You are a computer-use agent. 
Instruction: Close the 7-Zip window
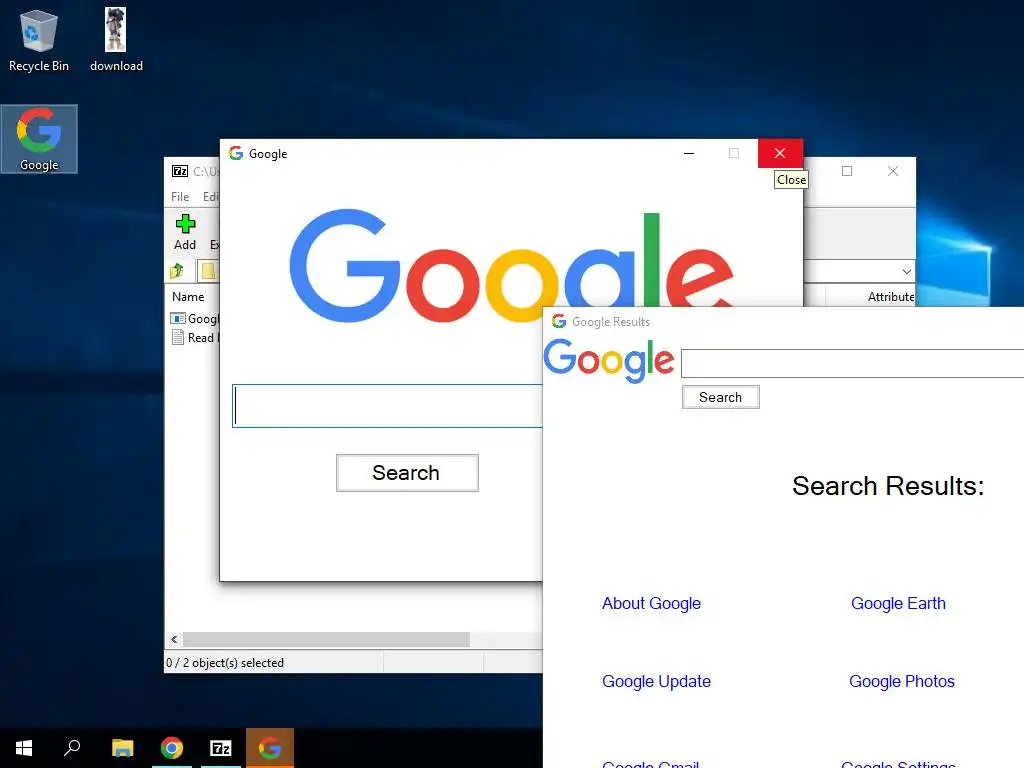point(893,171)
